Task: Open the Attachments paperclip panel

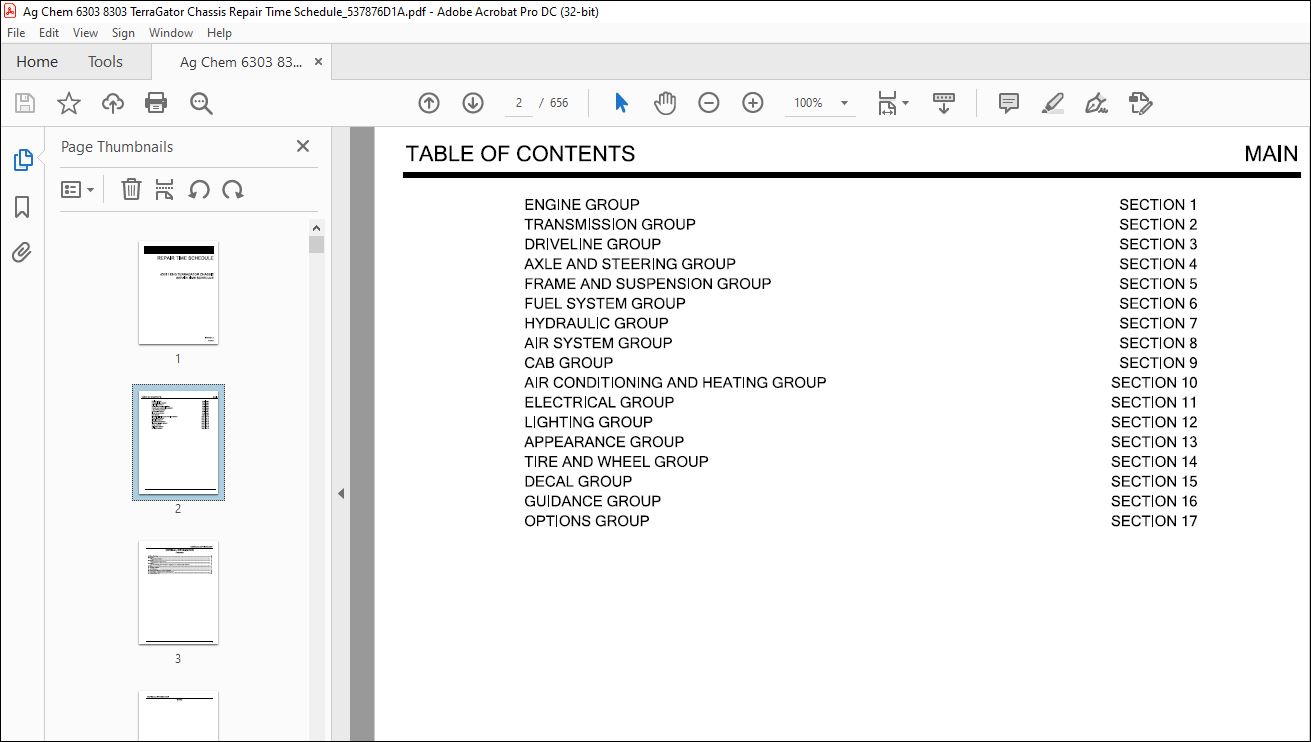Action: click(x=22, y=253)
